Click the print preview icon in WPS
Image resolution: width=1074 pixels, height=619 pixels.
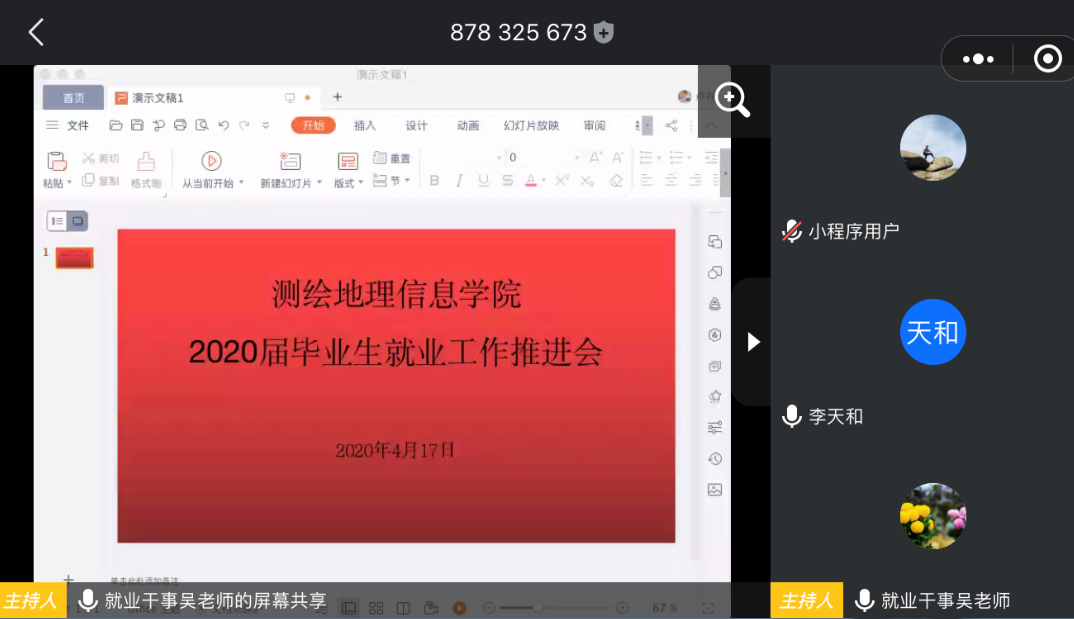tap(201, 125)
